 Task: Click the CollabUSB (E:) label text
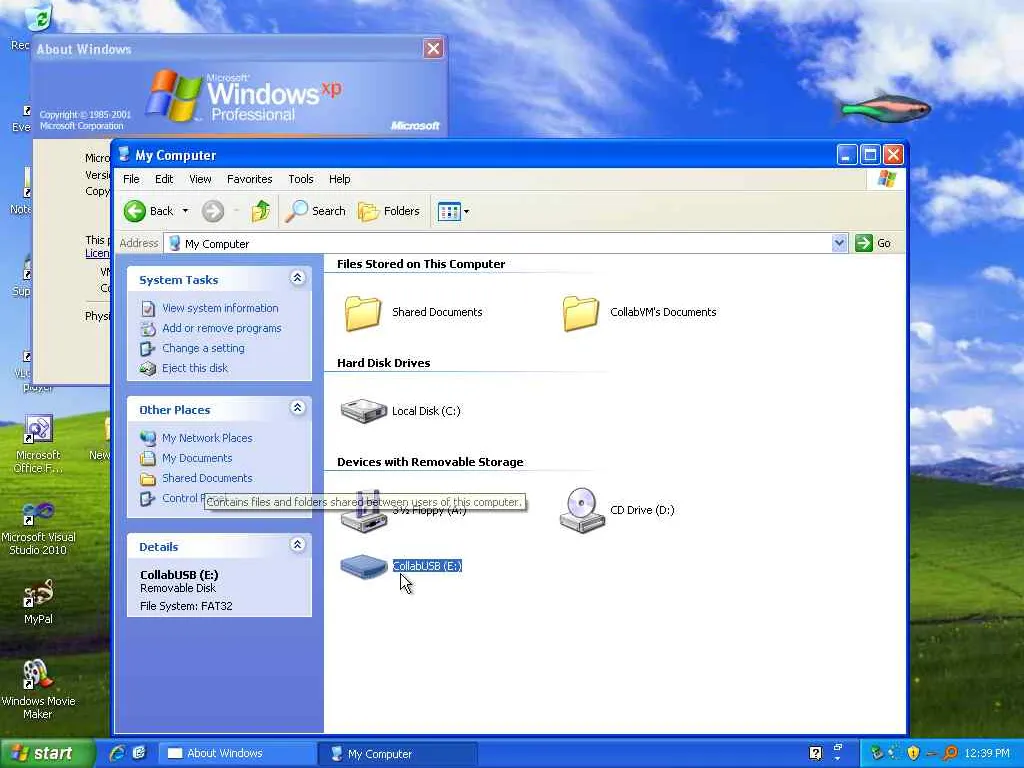tap(427, 566)
